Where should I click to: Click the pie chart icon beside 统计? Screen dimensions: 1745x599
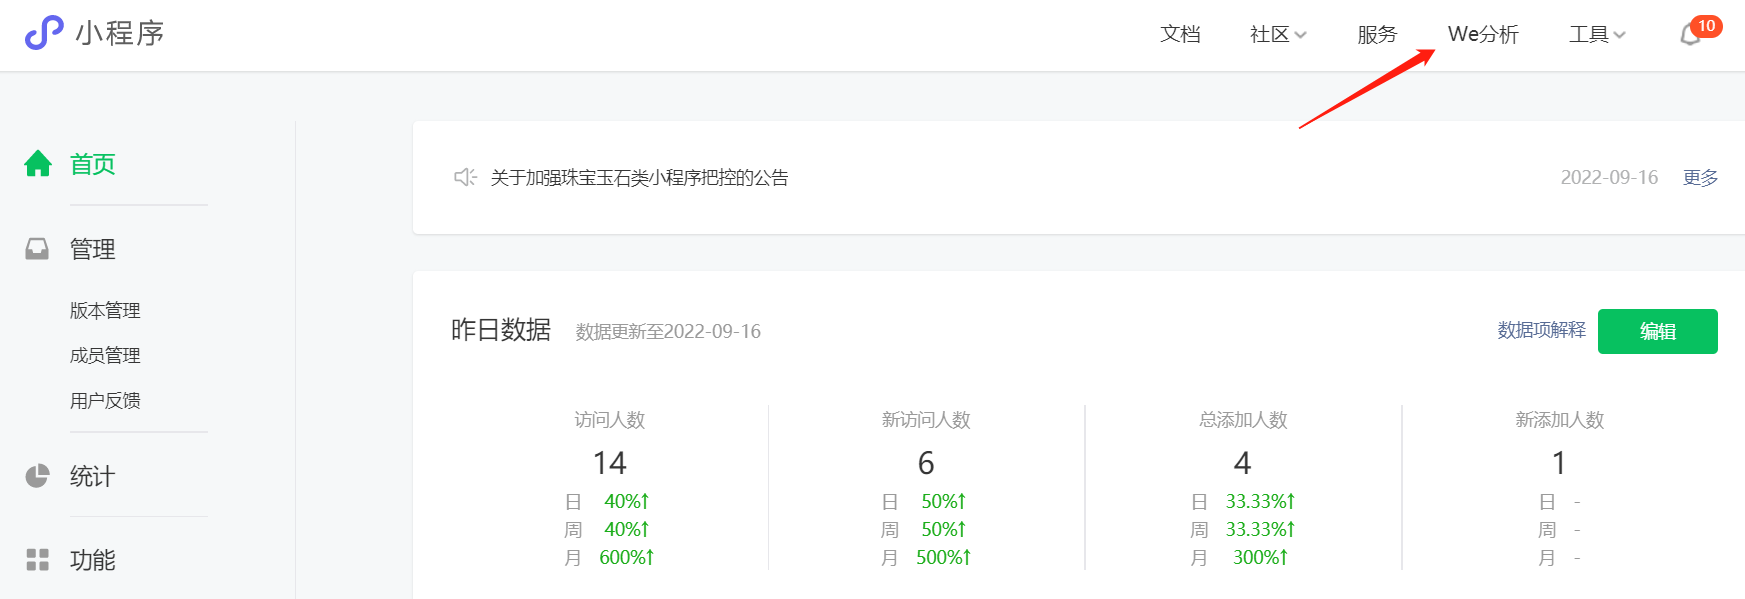37,476
